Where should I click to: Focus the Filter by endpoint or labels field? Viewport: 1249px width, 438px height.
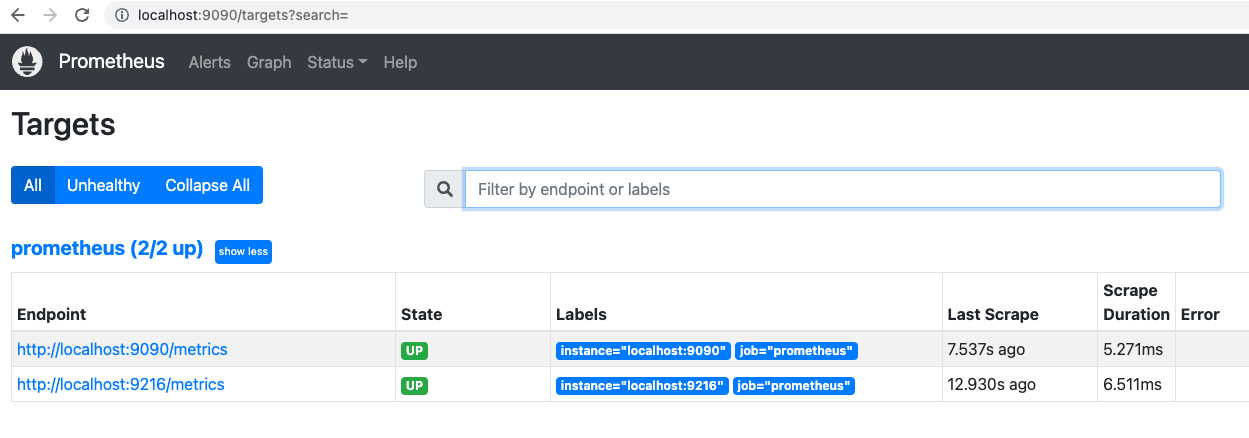843,189
